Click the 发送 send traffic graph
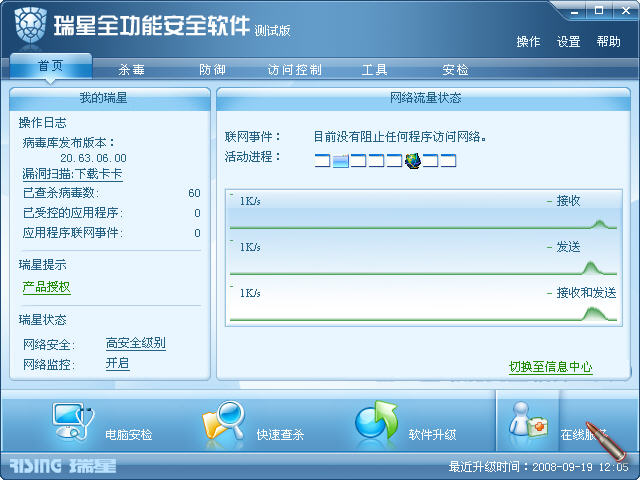640x480 pixels. click(424, 258)
